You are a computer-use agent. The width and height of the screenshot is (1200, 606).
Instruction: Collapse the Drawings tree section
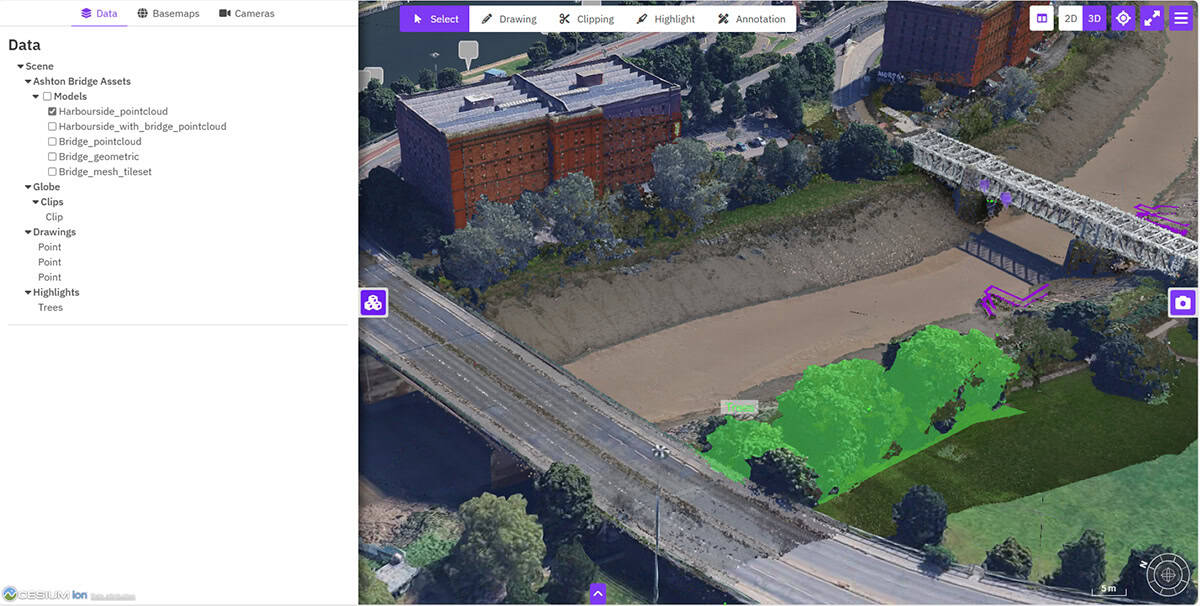pos(28,232)
